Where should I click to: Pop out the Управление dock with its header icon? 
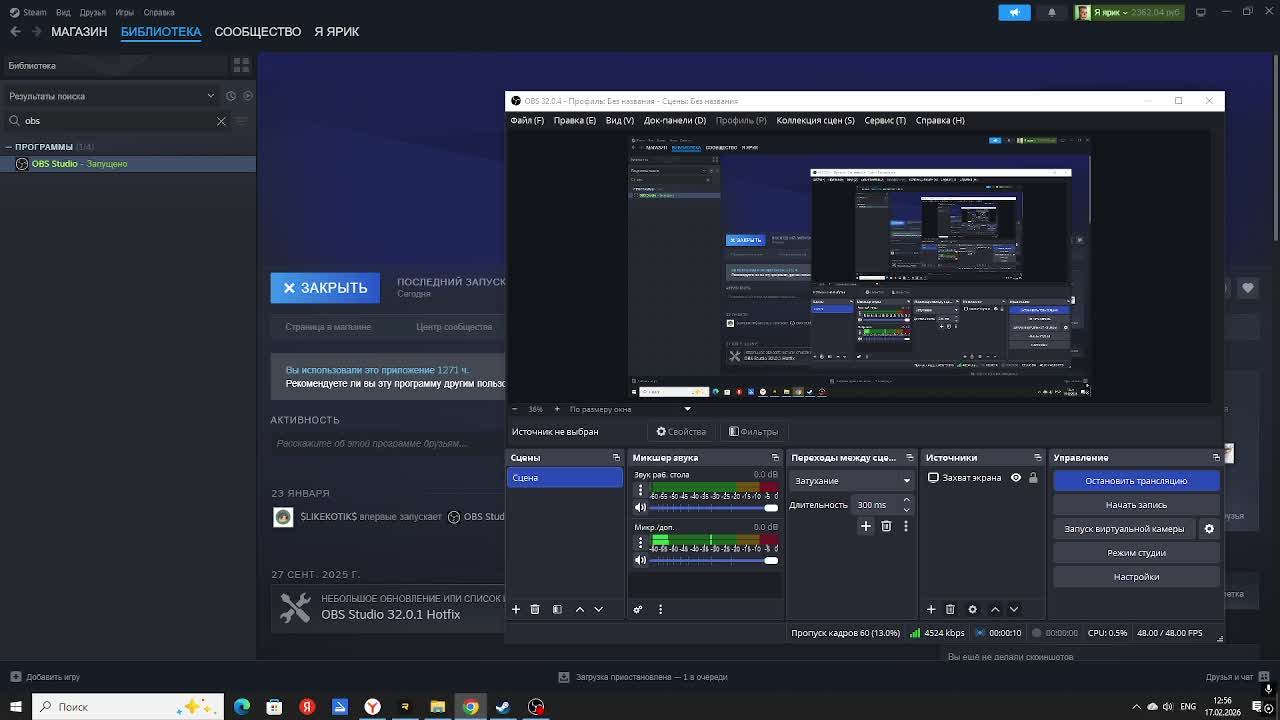[x=1216, y=458]
